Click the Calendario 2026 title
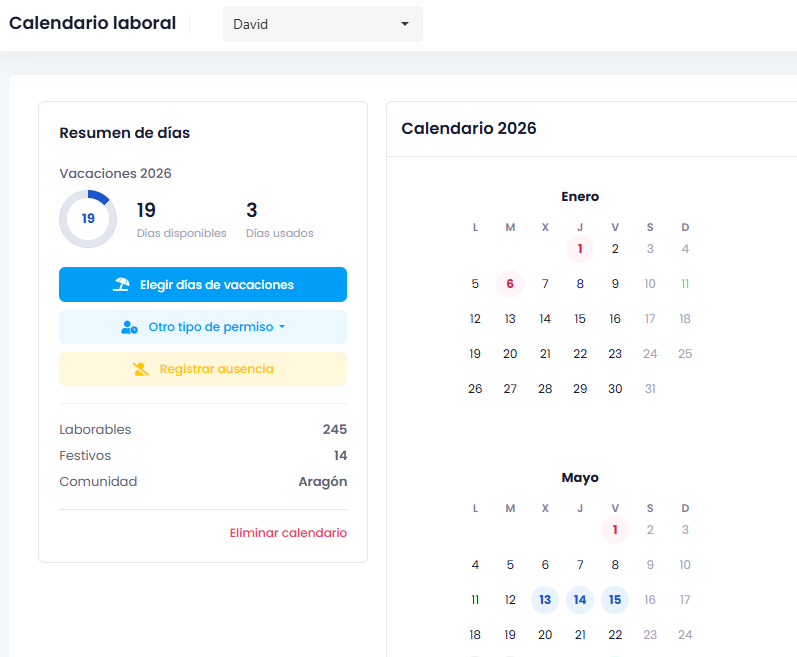The height and width of the screenshot is (657, 797). coord(469,129)
